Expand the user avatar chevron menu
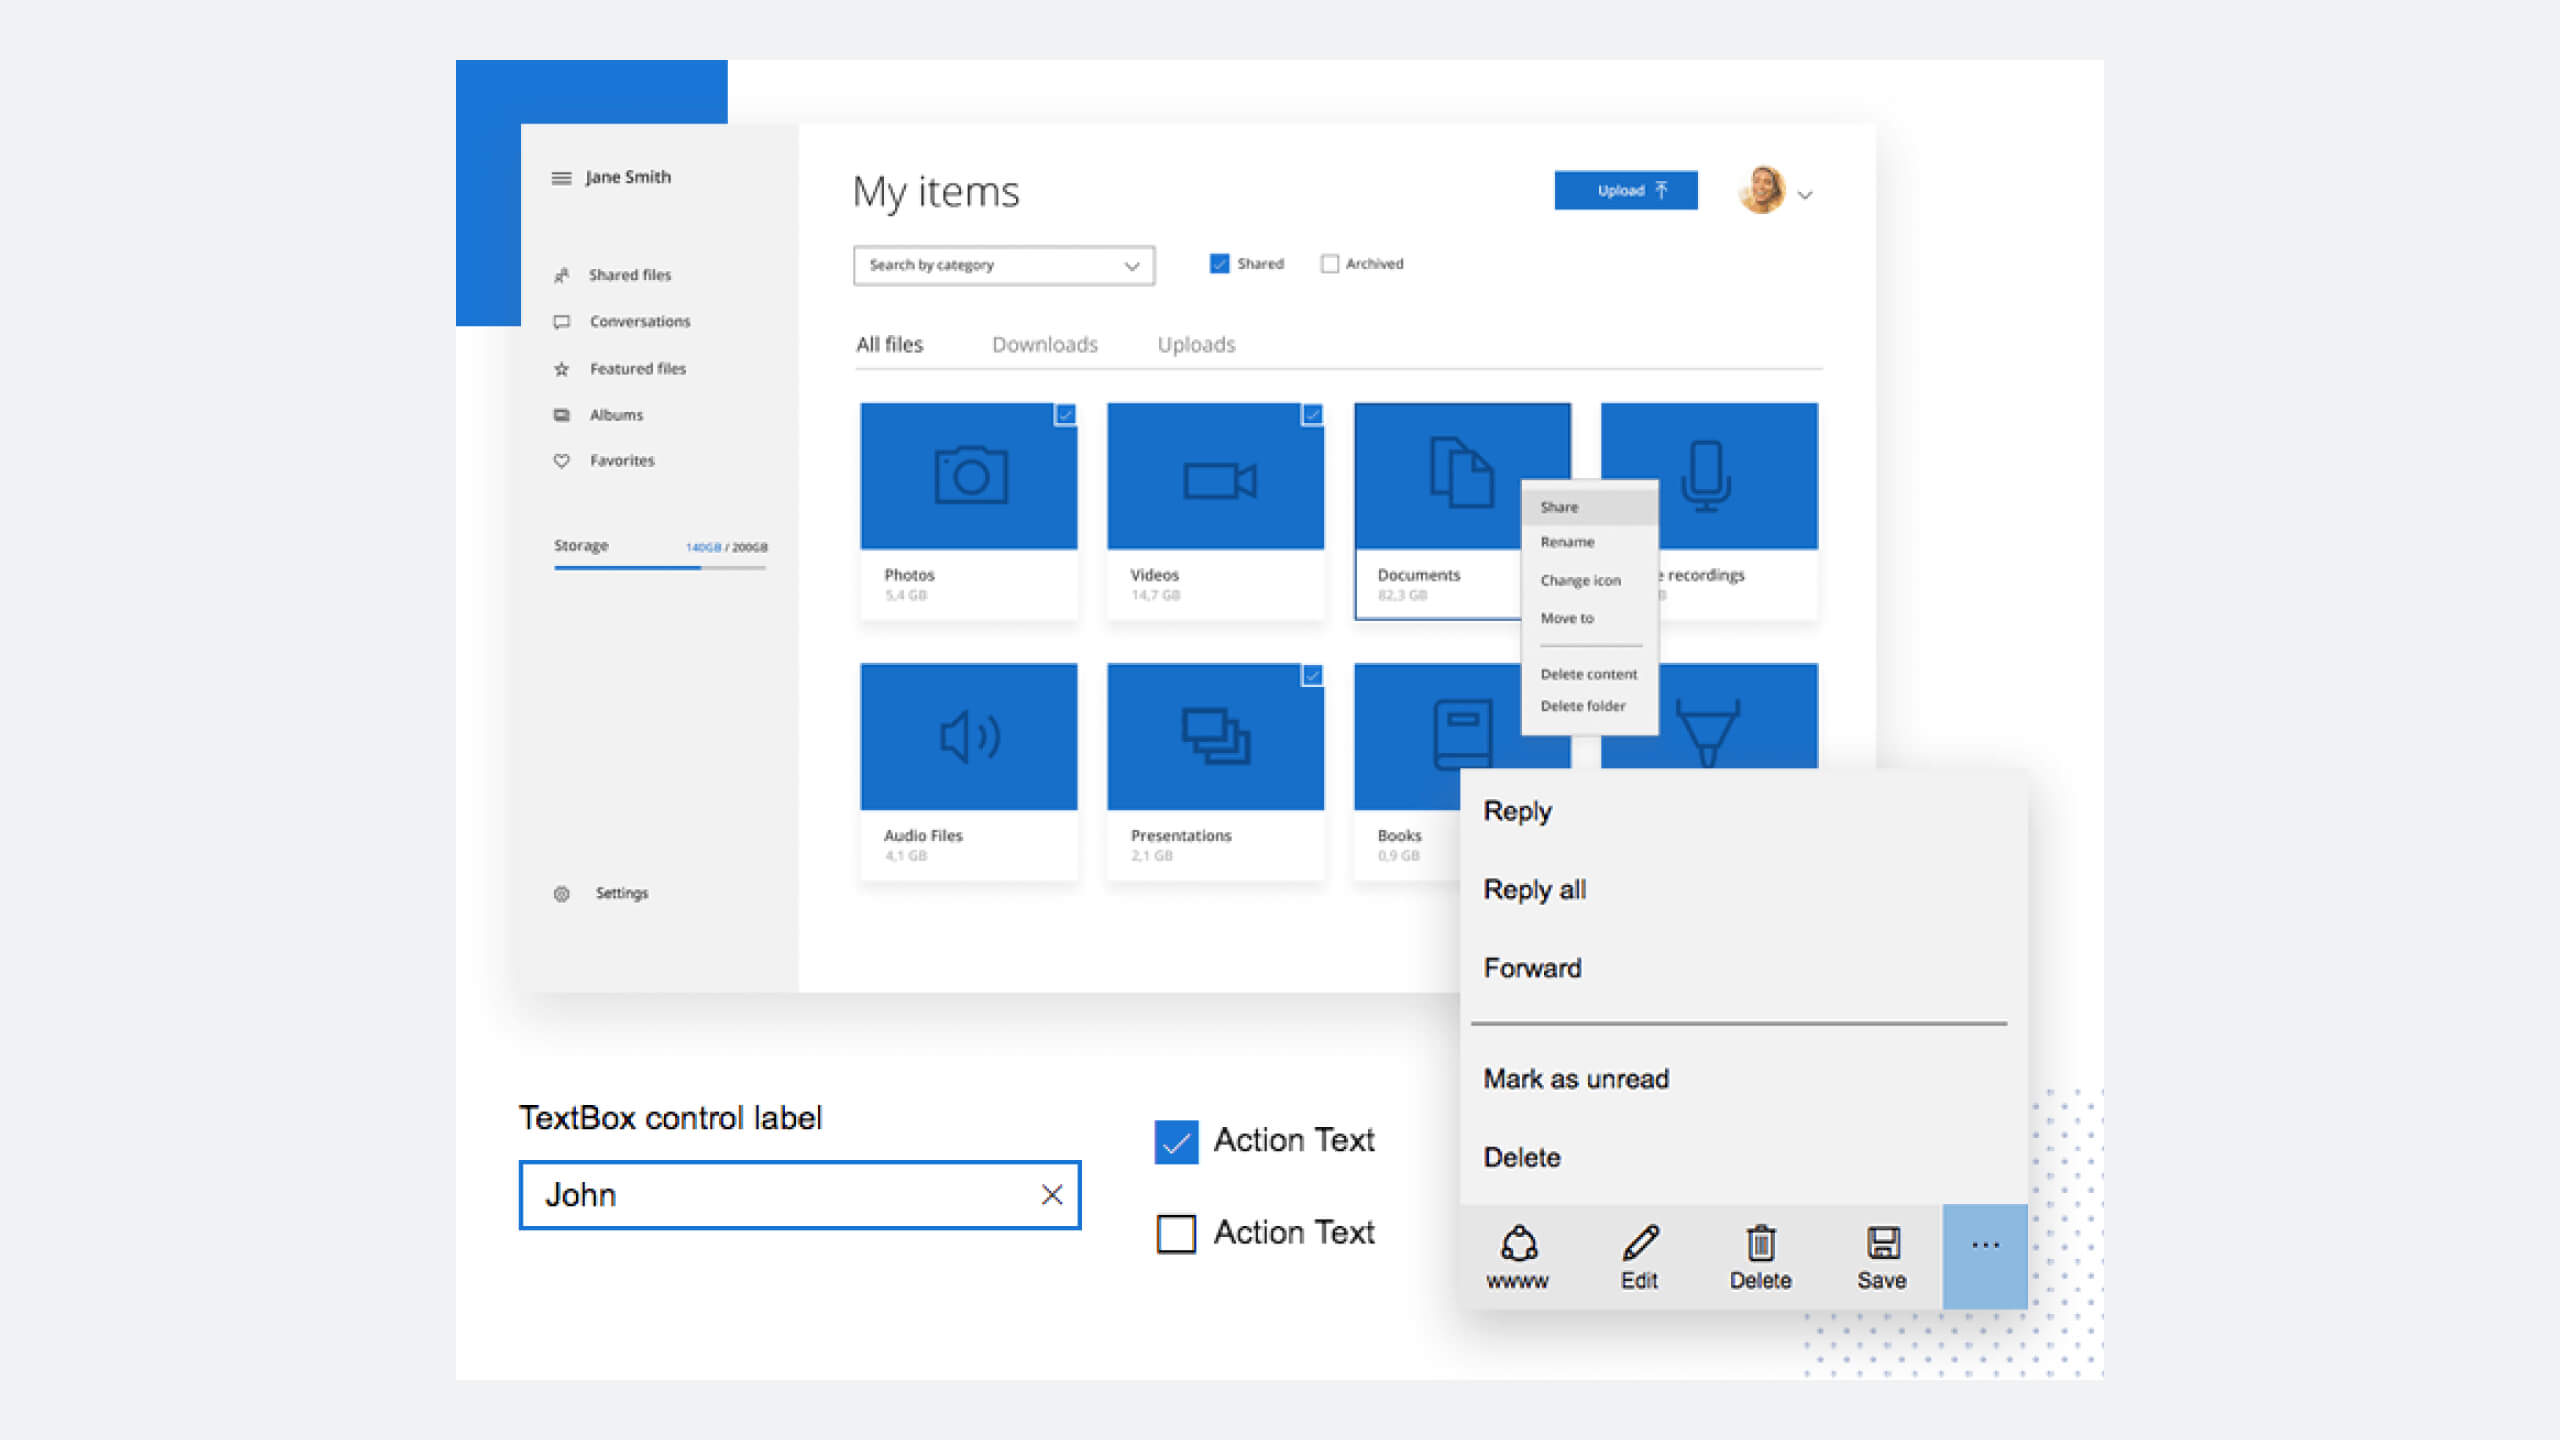2560x1440 pixels. click(x=1805, y=195)
